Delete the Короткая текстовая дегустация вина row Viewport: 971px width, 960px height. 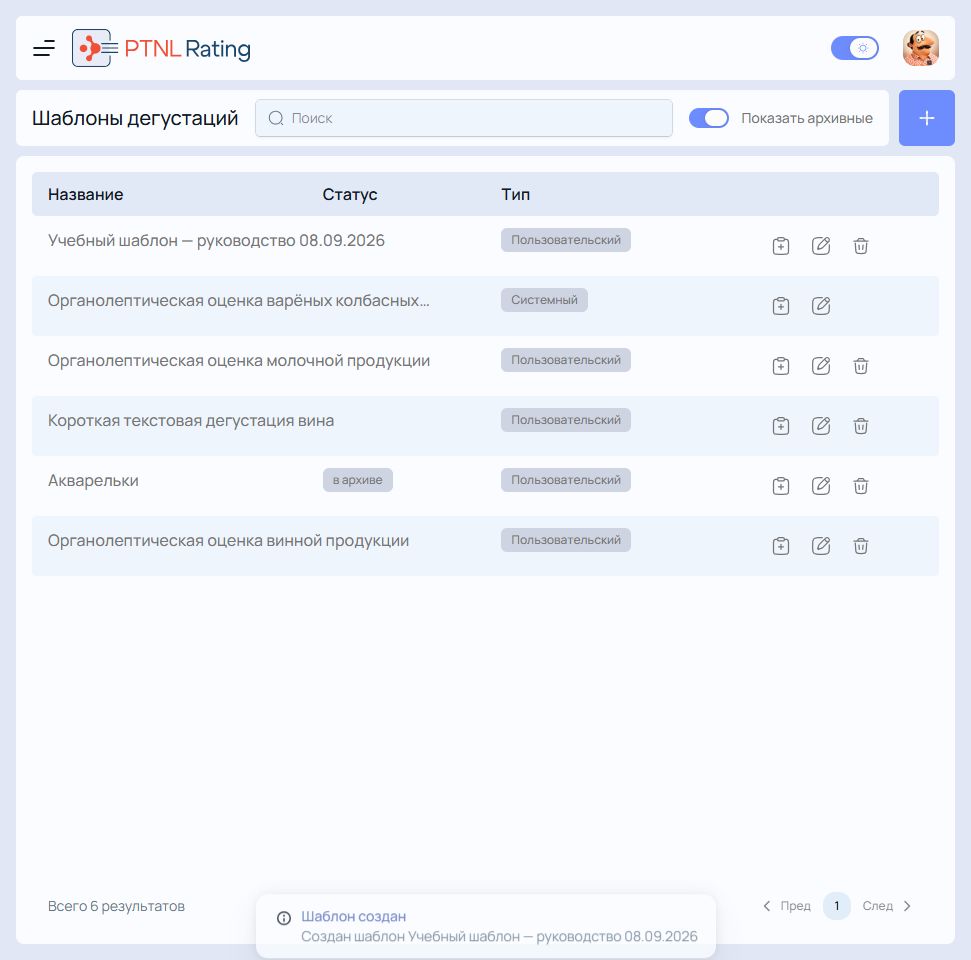pos(861,426)
